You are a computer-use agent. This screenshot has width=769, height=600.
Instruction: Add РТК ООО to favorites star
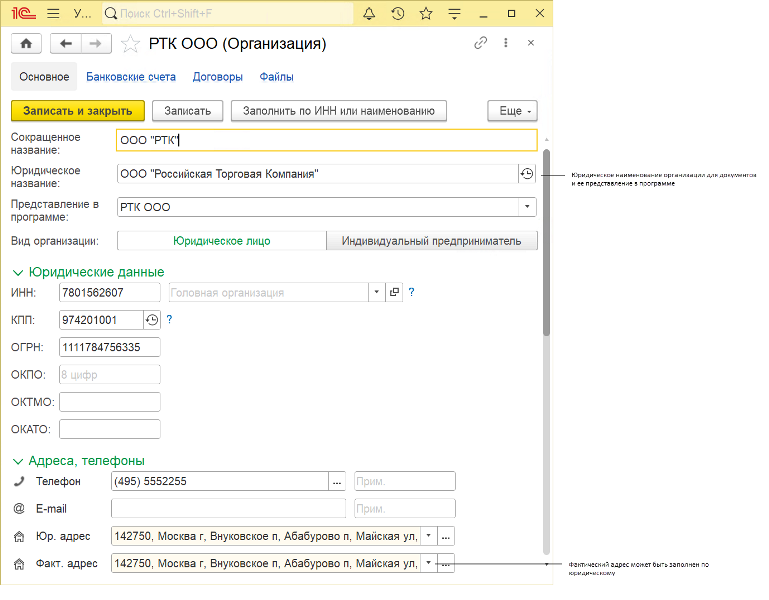tap(130, 44)
